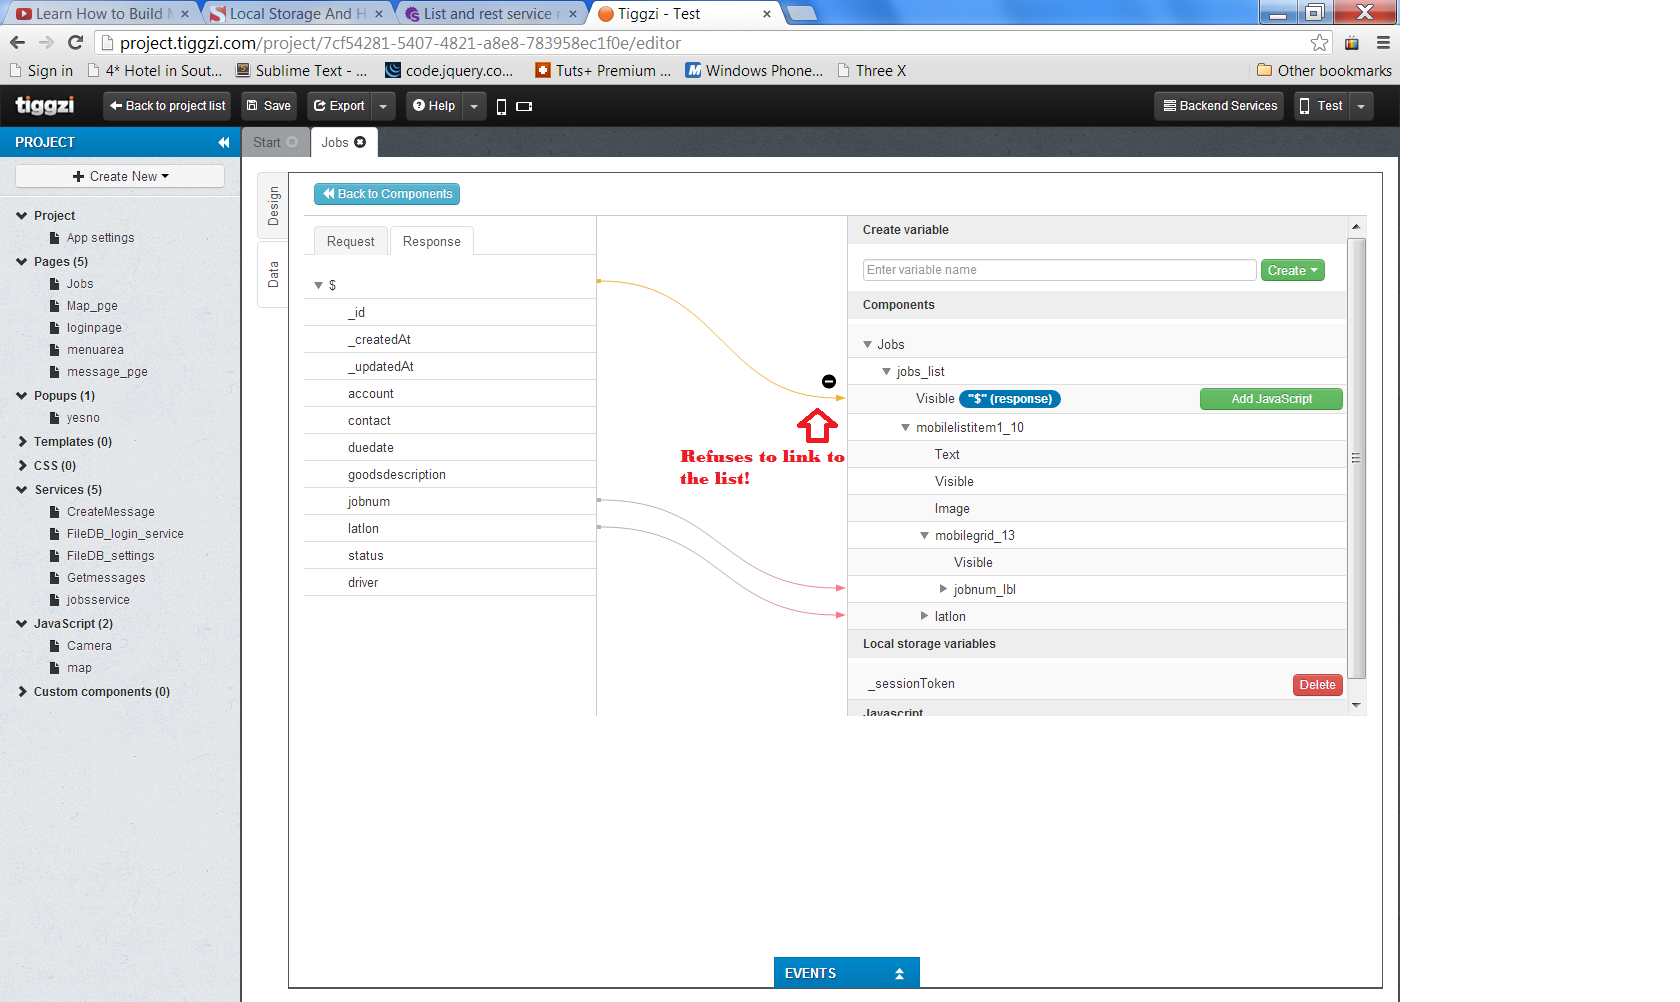Image resolution: width=1680 pixels, height=1002 pixels.
Task: Delete the _sessionToken storage variable
Action: pos(1317,685)
